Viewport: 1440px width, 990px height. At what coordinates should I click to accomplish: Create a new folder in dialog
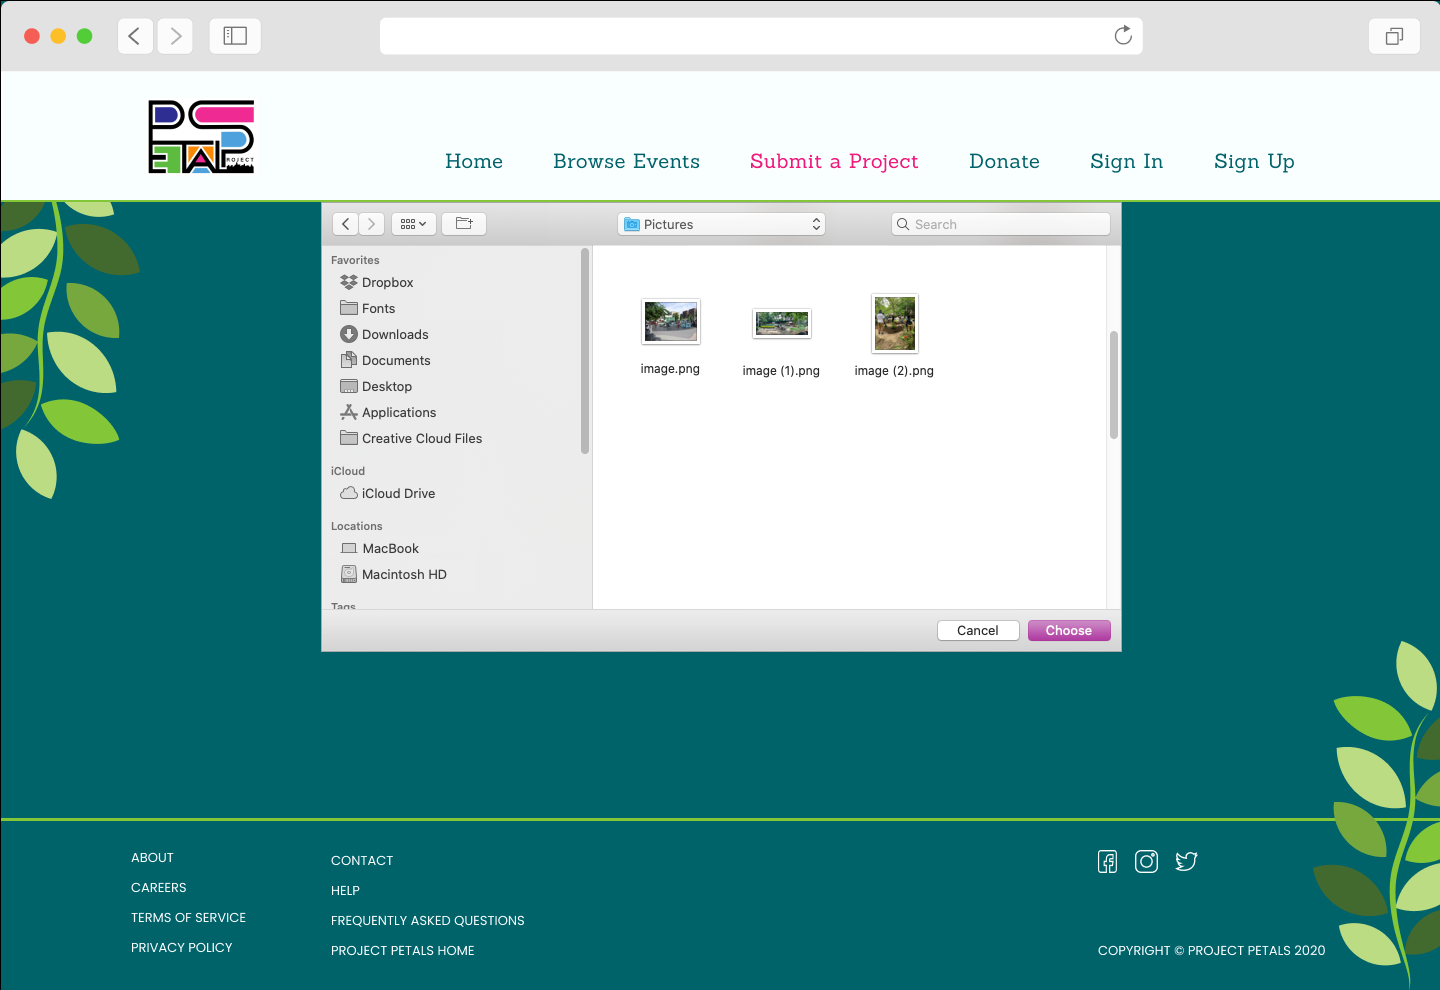coord(464,224)
